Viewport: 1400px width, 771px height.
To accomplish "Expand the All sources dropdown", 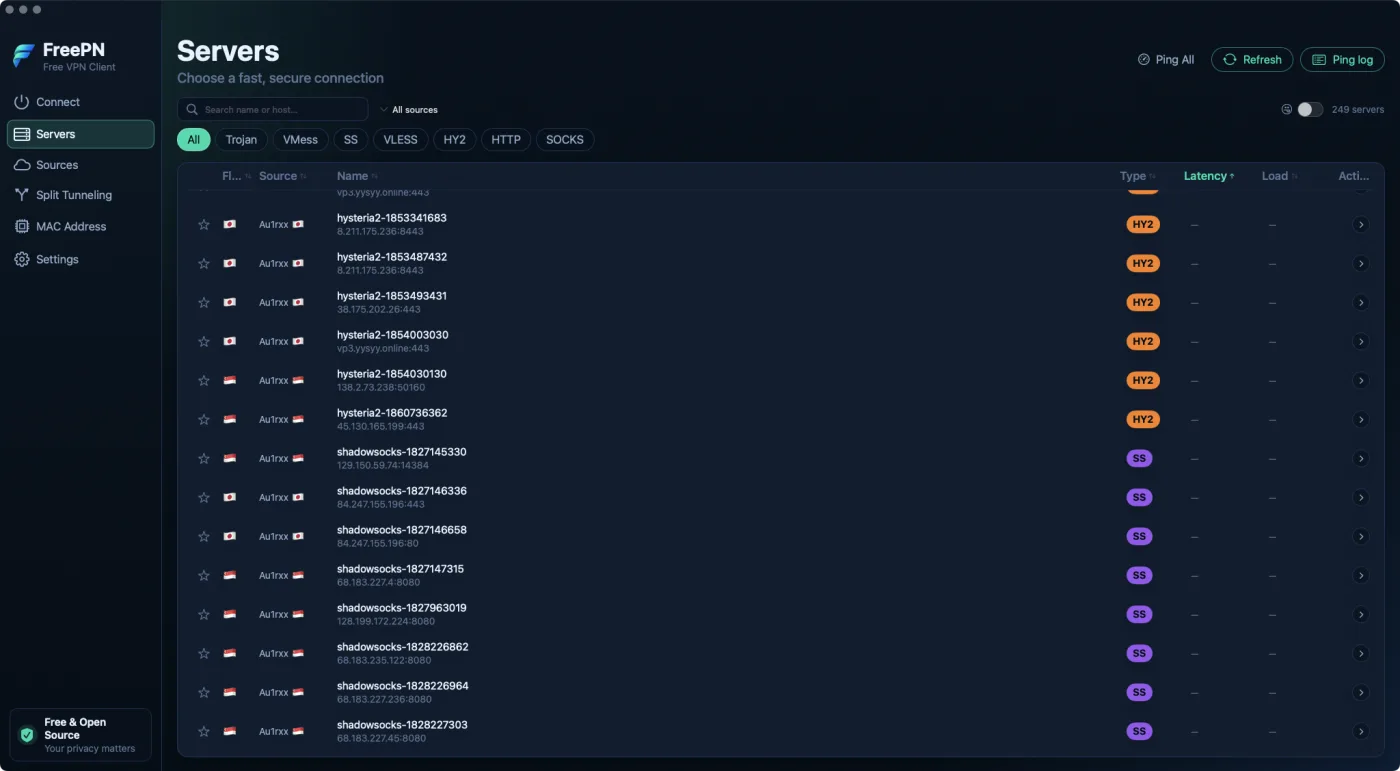I will point(409,110).
